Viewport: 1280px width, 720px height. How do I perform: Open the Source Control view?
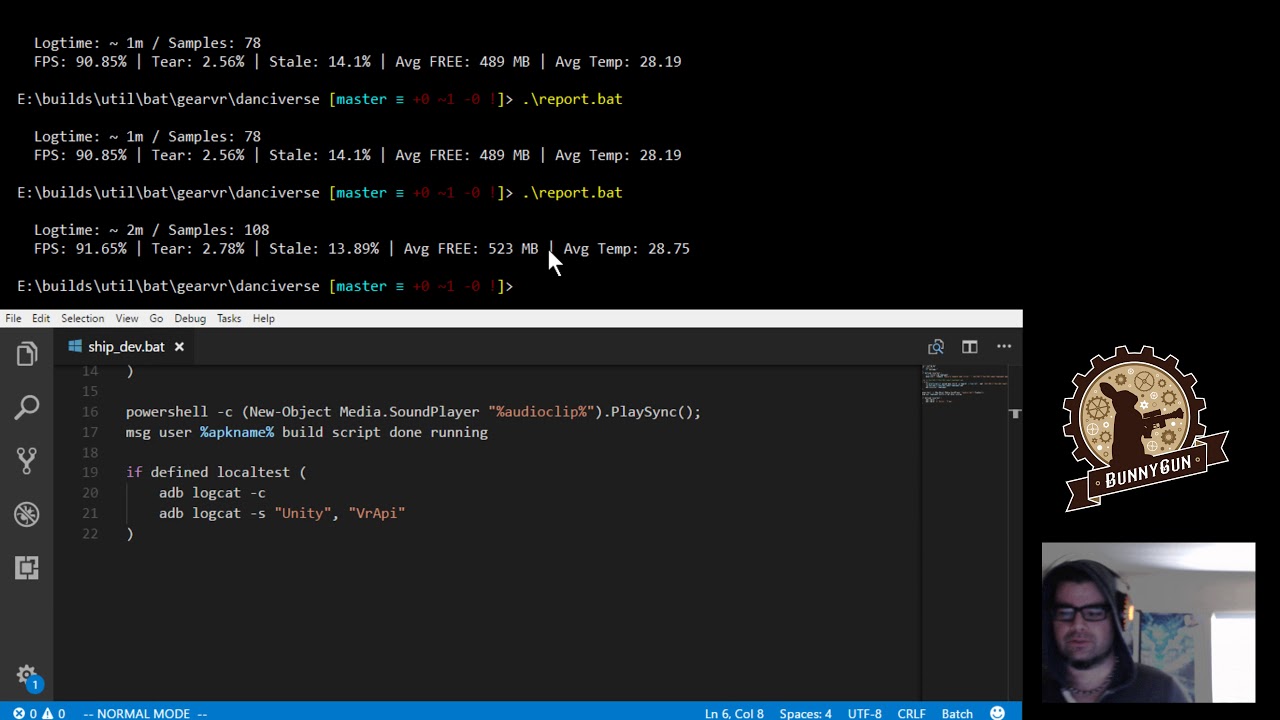coord(27,460)
